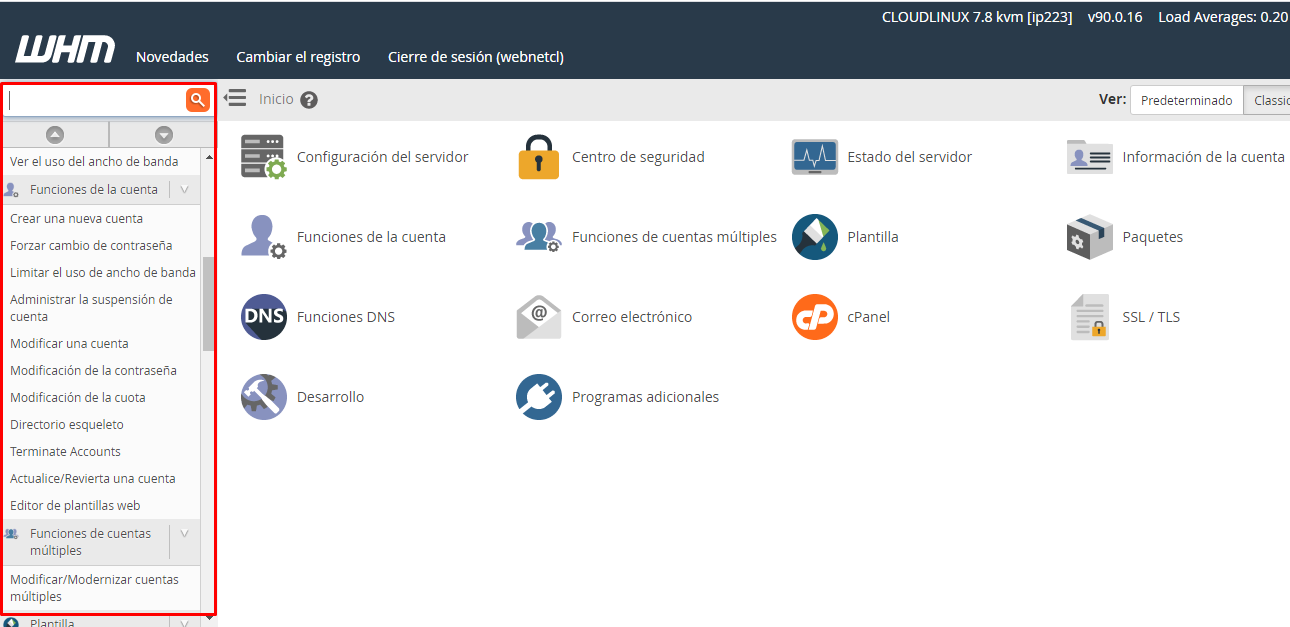This screenshot has height=627, width=1290.
Task: Collapse the Funciones de cuentas múltiples sidebar section
Action: click(x=184, y=534)
